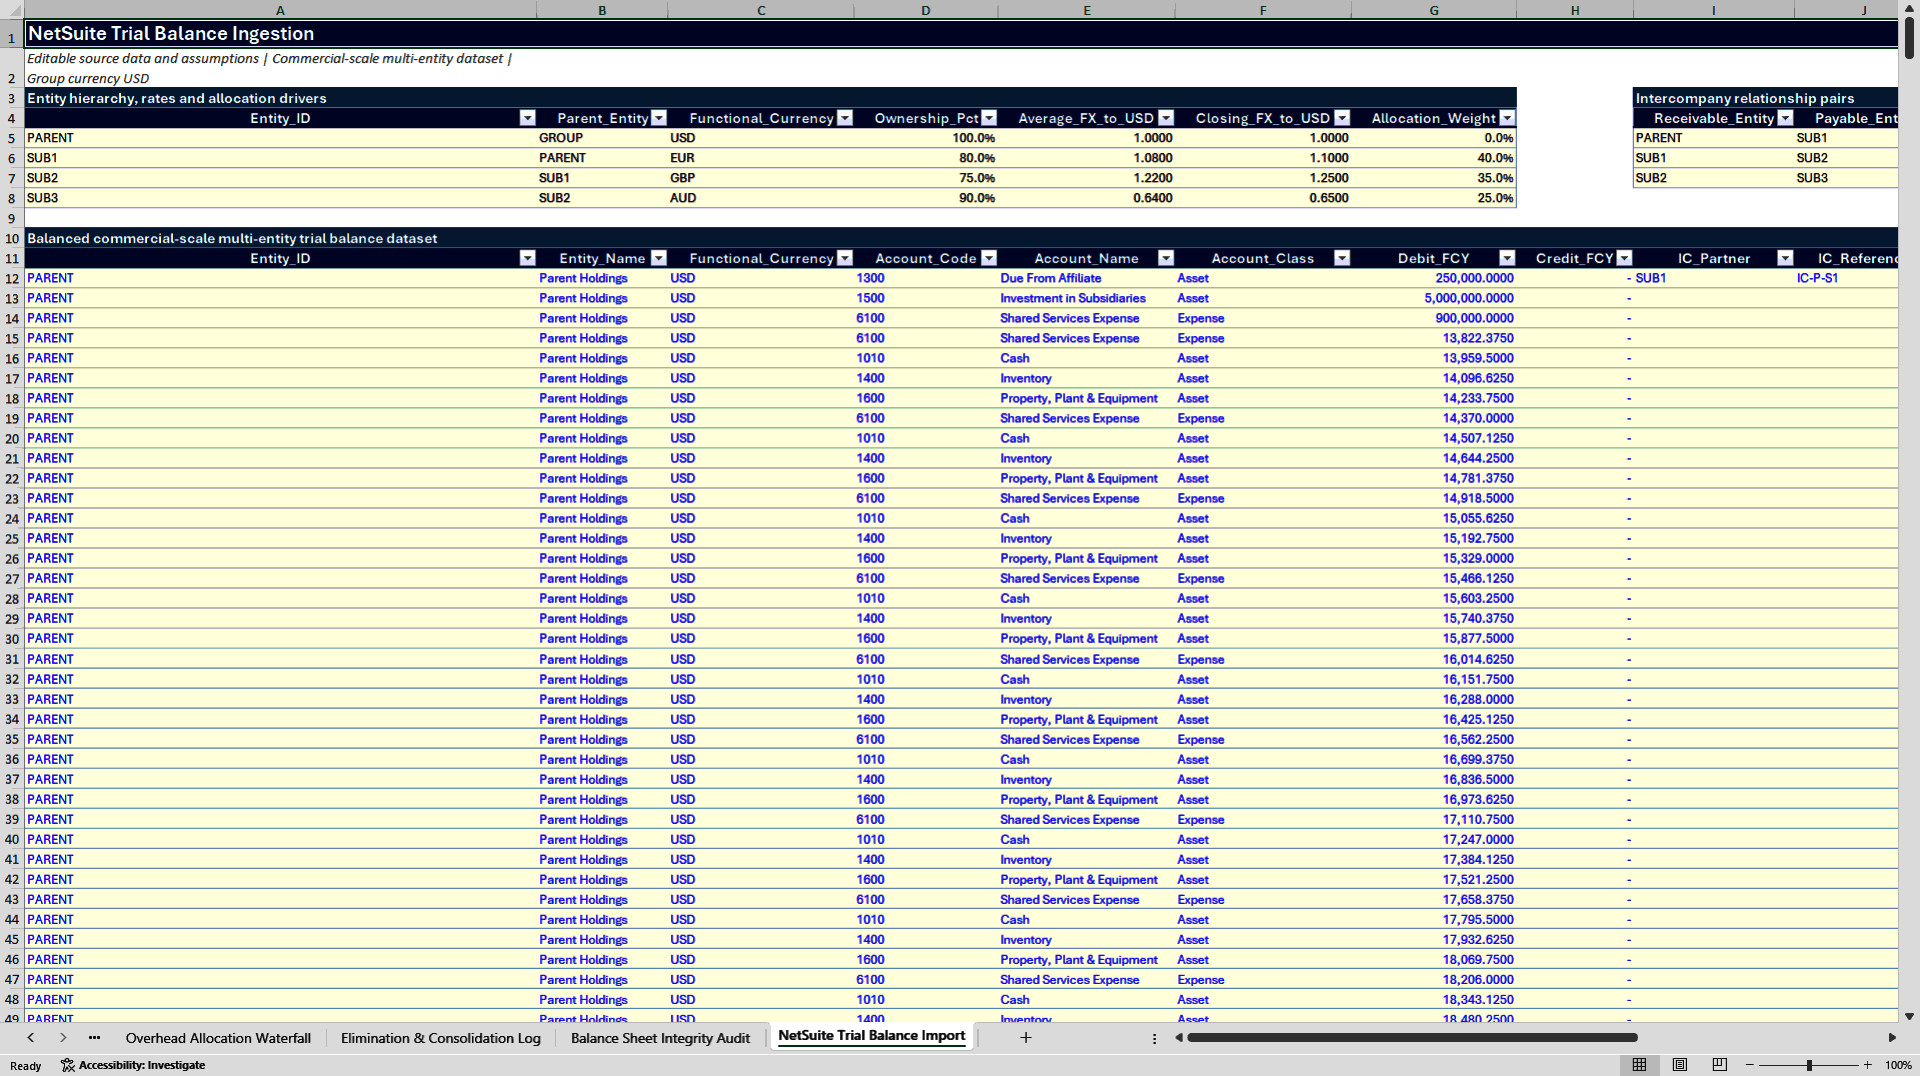This screenshot has height=1076, width=1920.
Task: Select average FX rate '0.6400'
Action: coord(1086,198)
